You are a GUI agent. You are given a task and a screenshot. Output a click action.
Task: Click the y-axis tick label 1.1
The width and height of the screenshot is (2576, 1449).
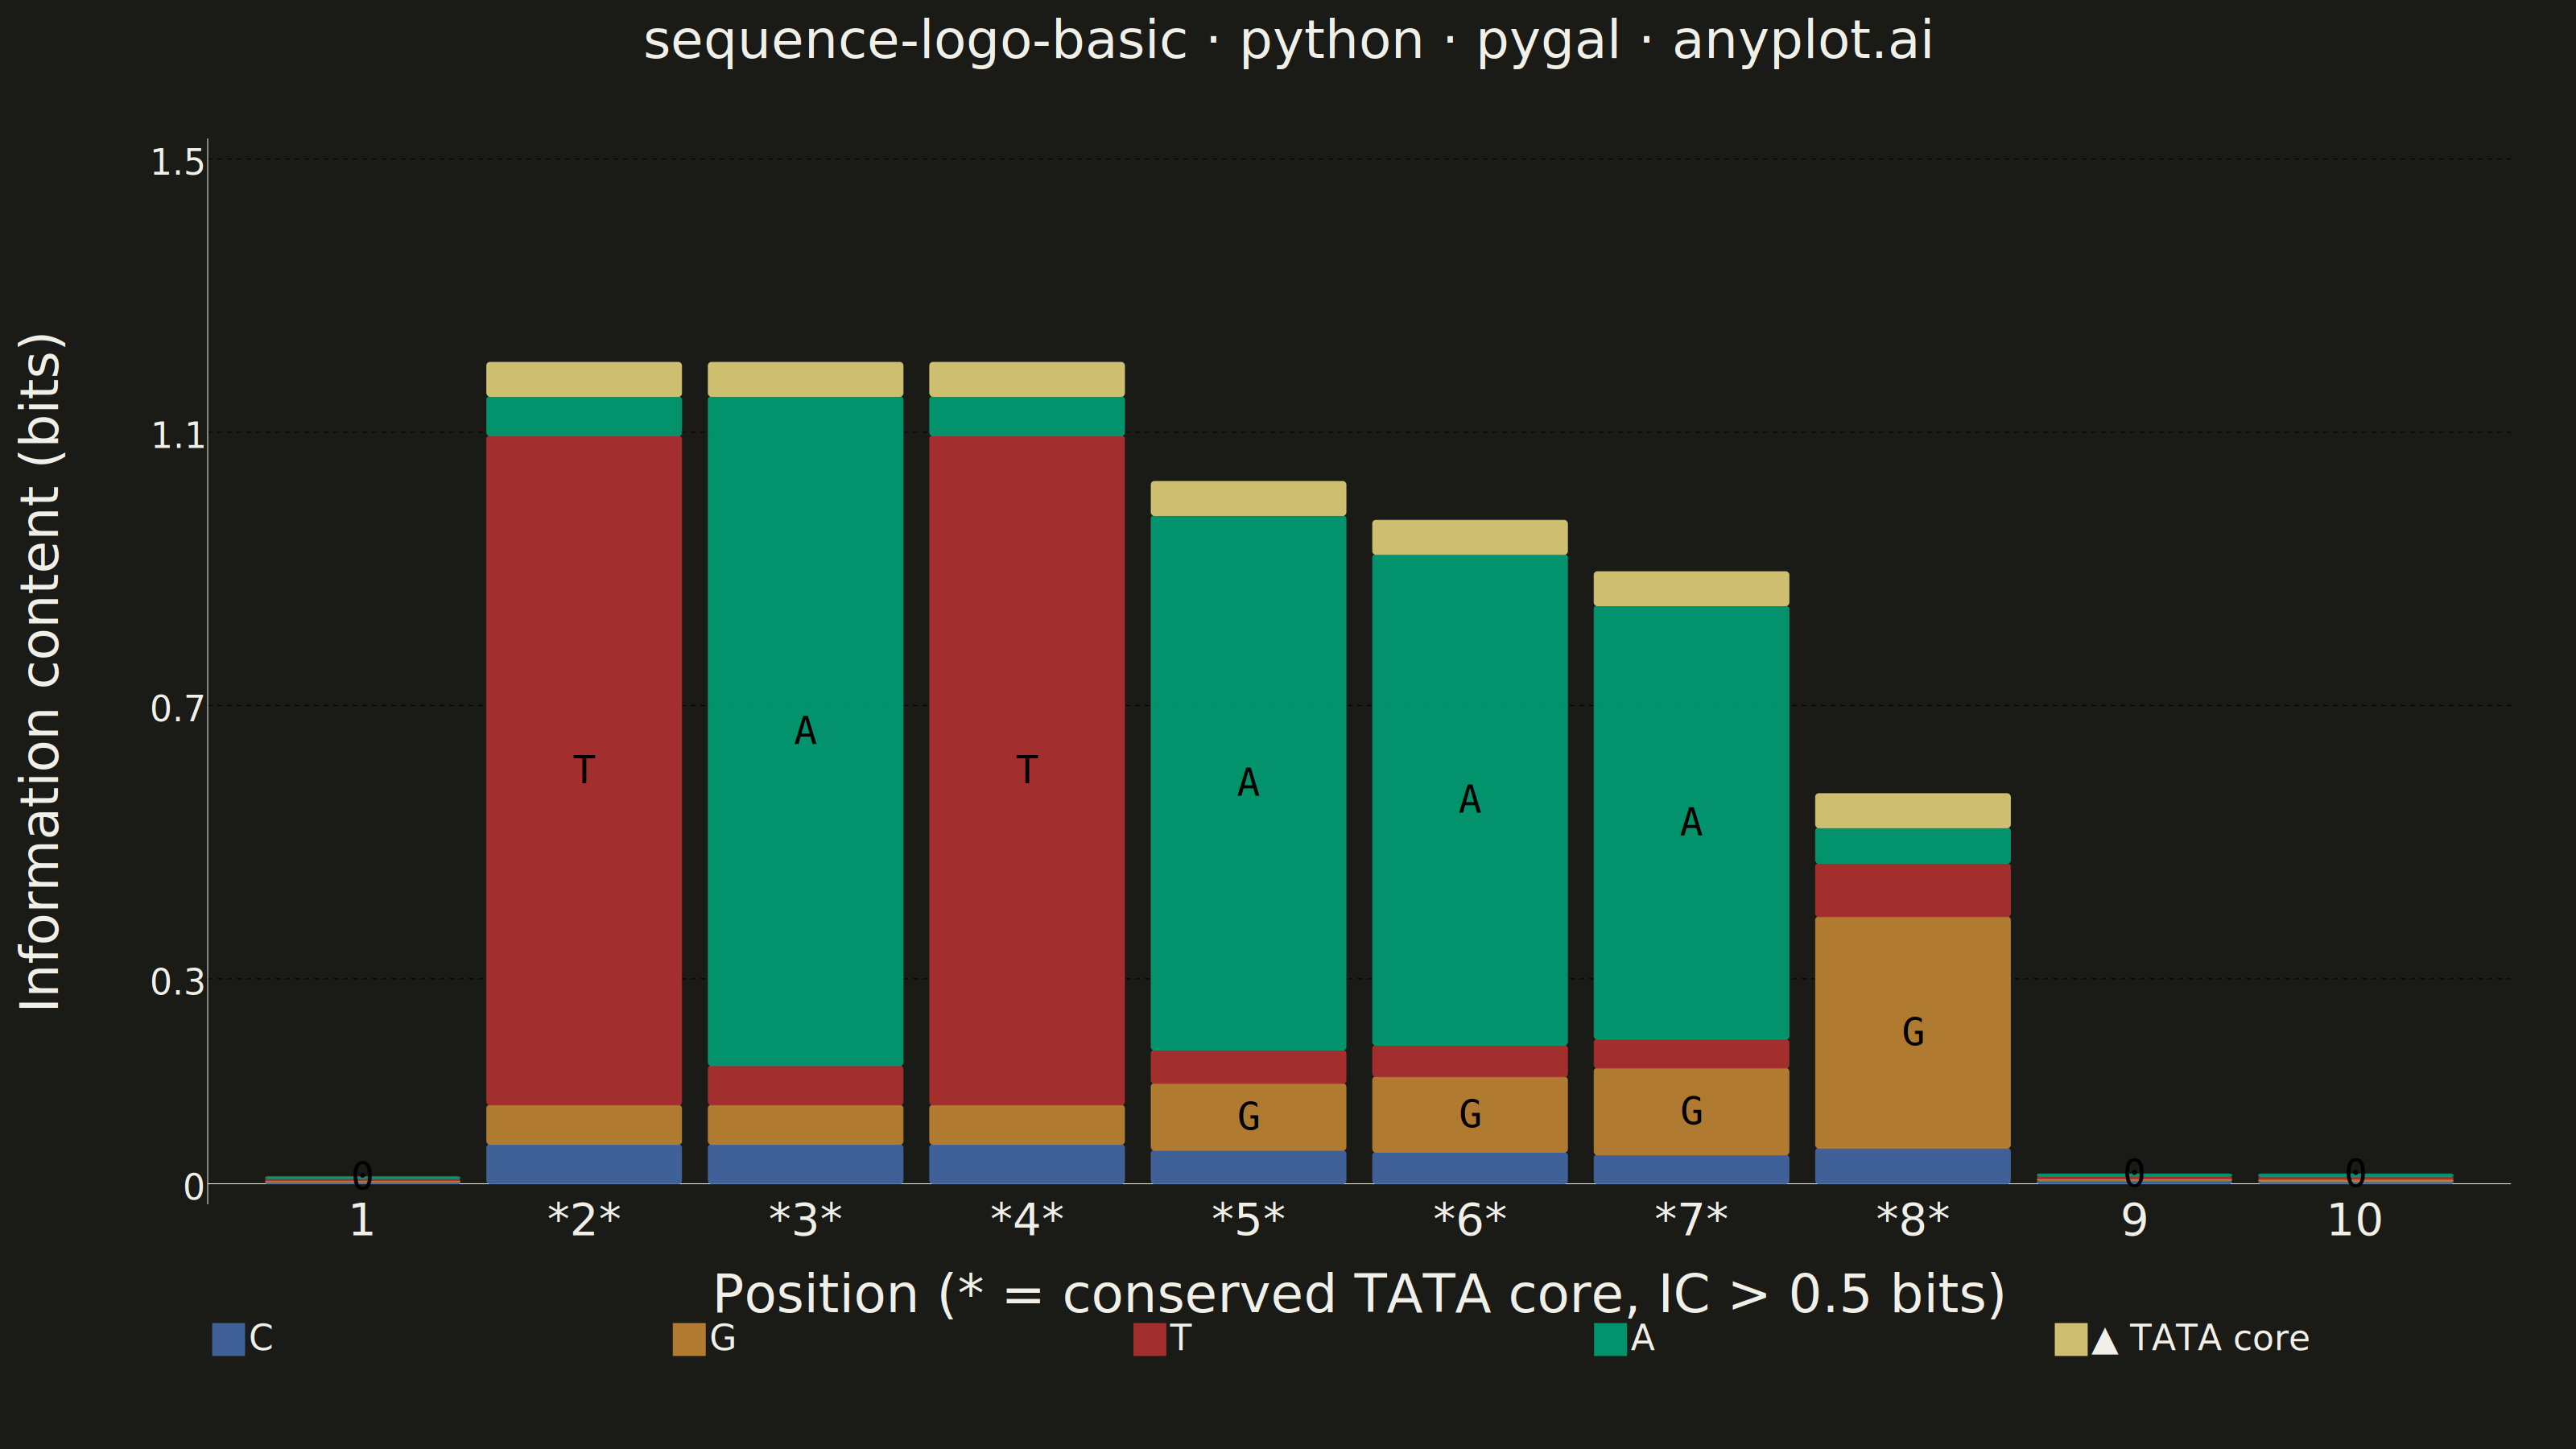click(177, 435)
